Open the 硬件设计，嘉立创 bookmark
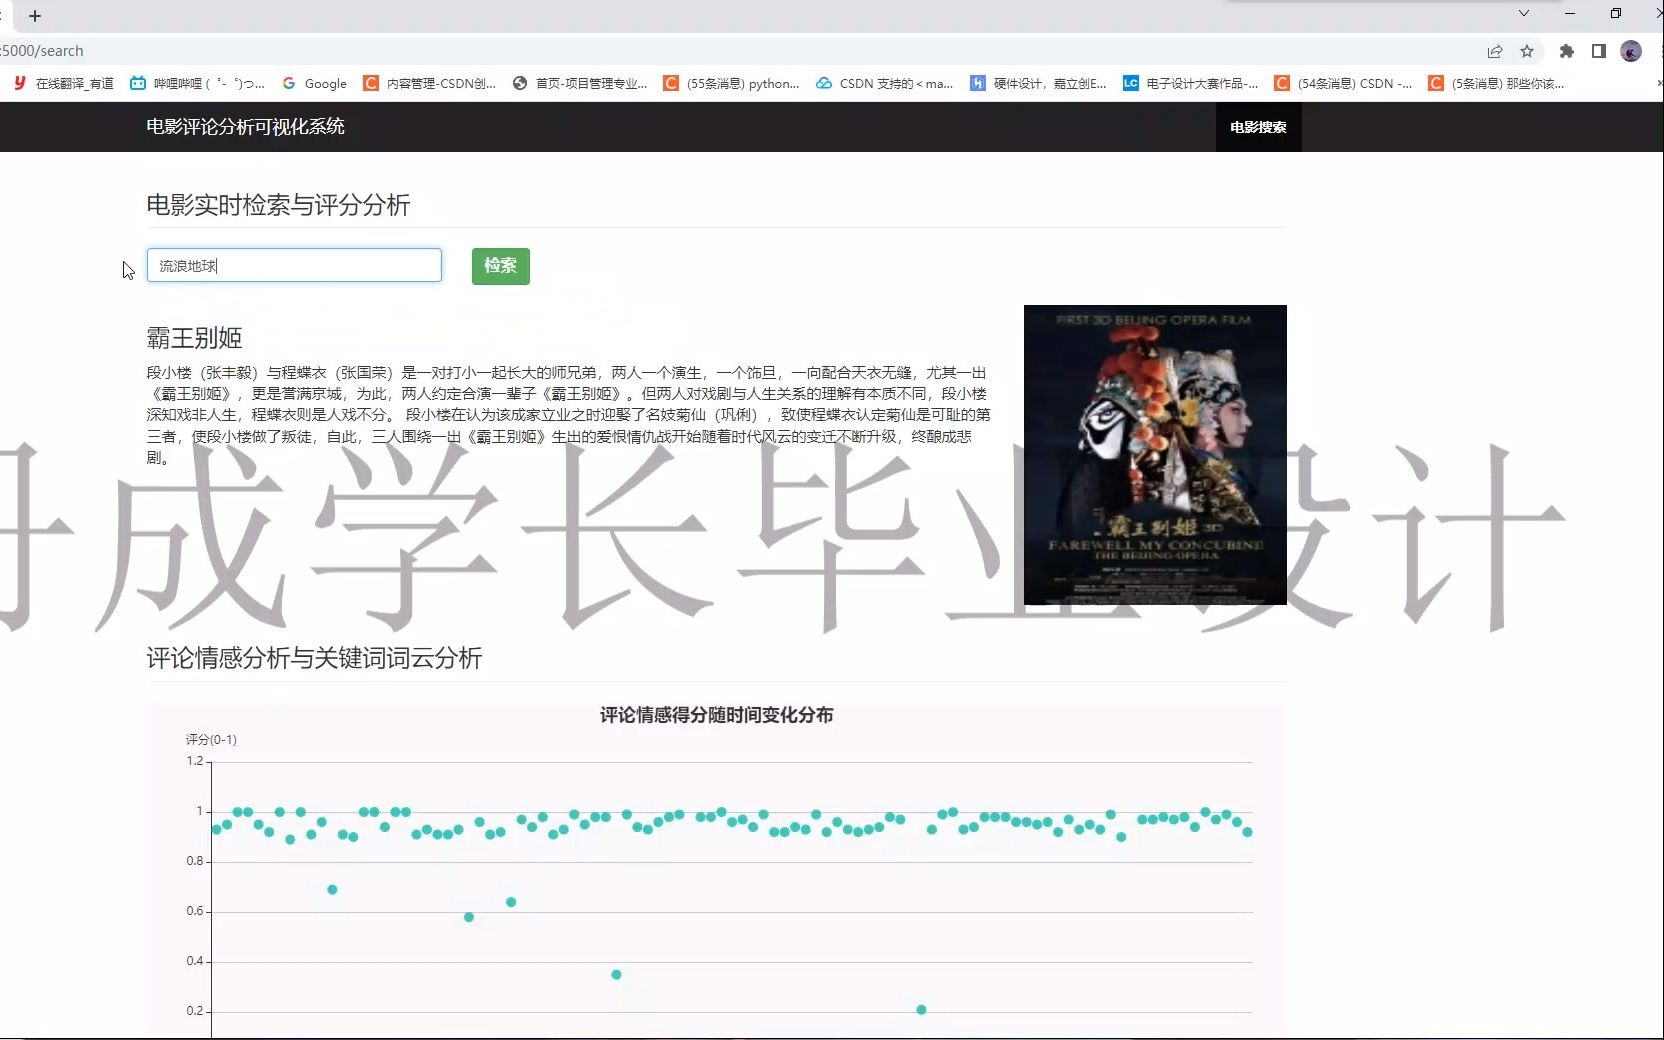 (1039, 83)
